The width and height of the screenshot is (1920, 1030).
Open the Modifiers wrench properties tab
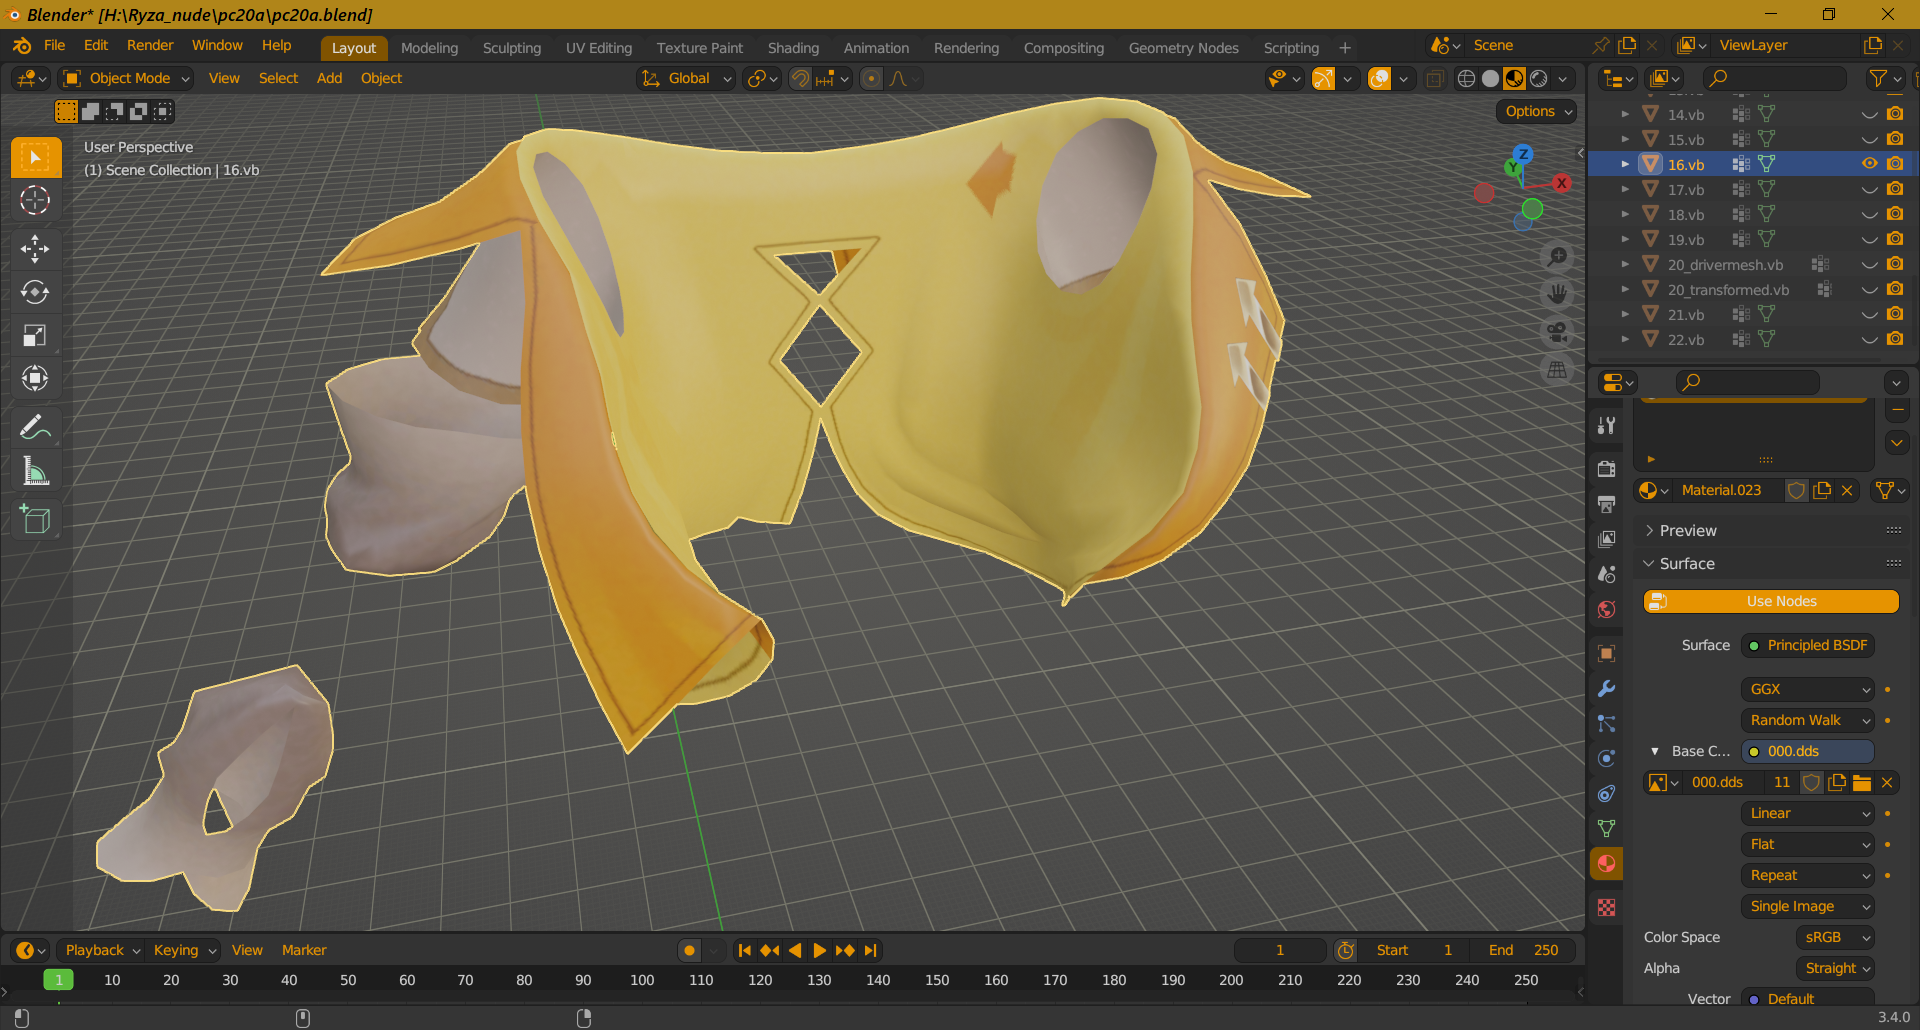pyautogui.click(x=1606, y=689)
